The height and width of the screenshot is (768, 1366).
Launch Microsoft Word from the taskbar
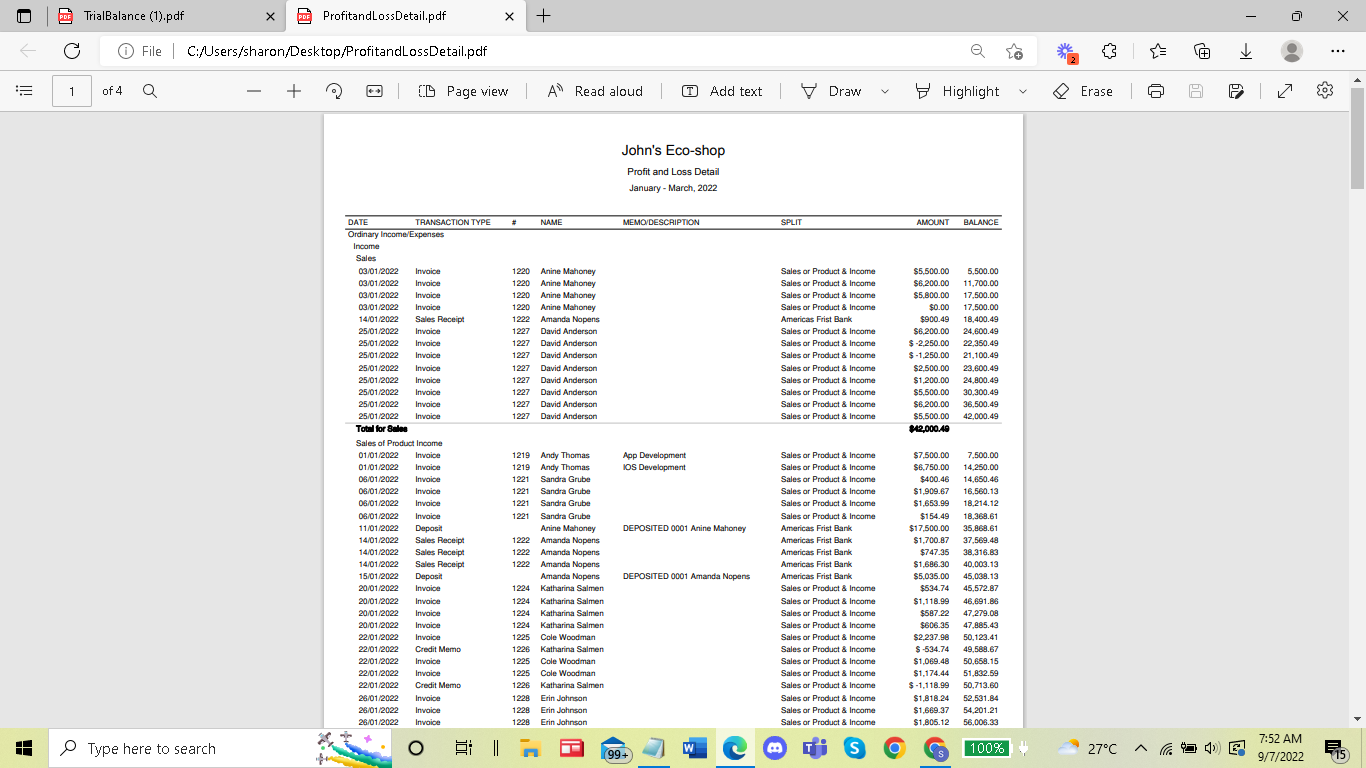point(695,748)
